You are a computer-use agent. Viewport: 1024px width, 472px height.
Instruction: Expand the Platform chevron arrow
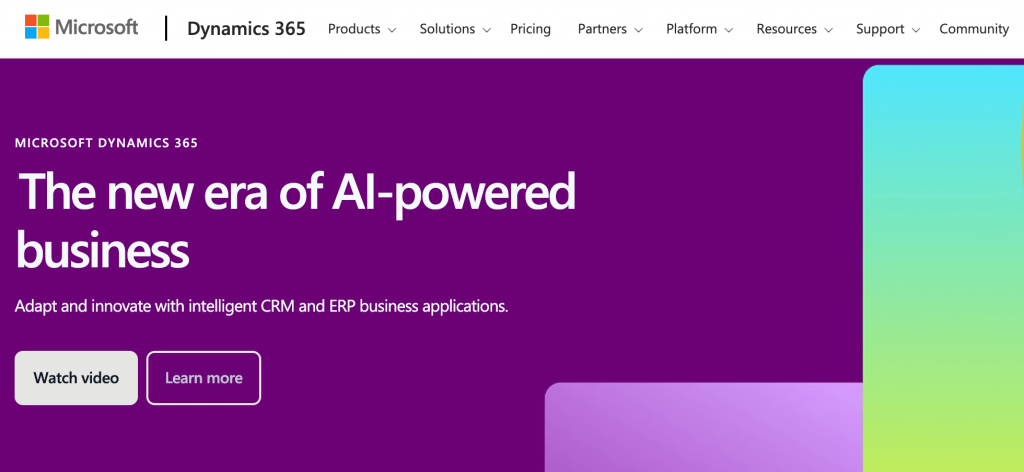click(729, 30)
